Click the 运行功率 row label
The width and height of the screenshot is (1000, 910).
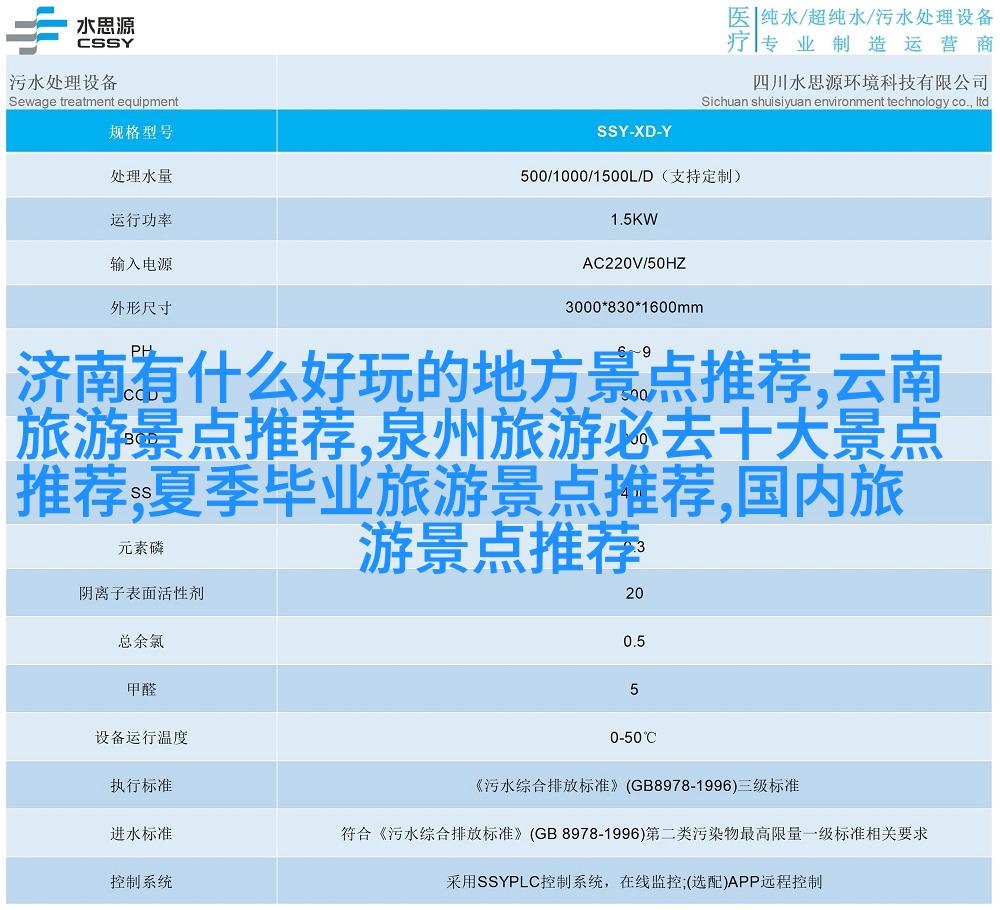[141, 220]
